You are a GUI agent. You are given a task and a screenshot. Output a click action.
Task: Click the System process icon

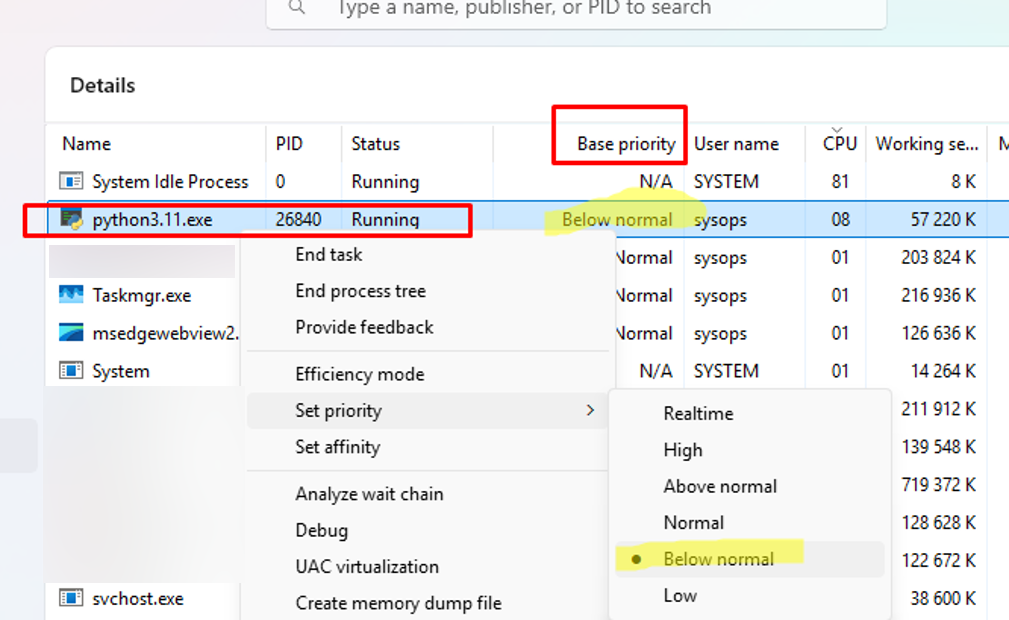(x=71, y=370)
